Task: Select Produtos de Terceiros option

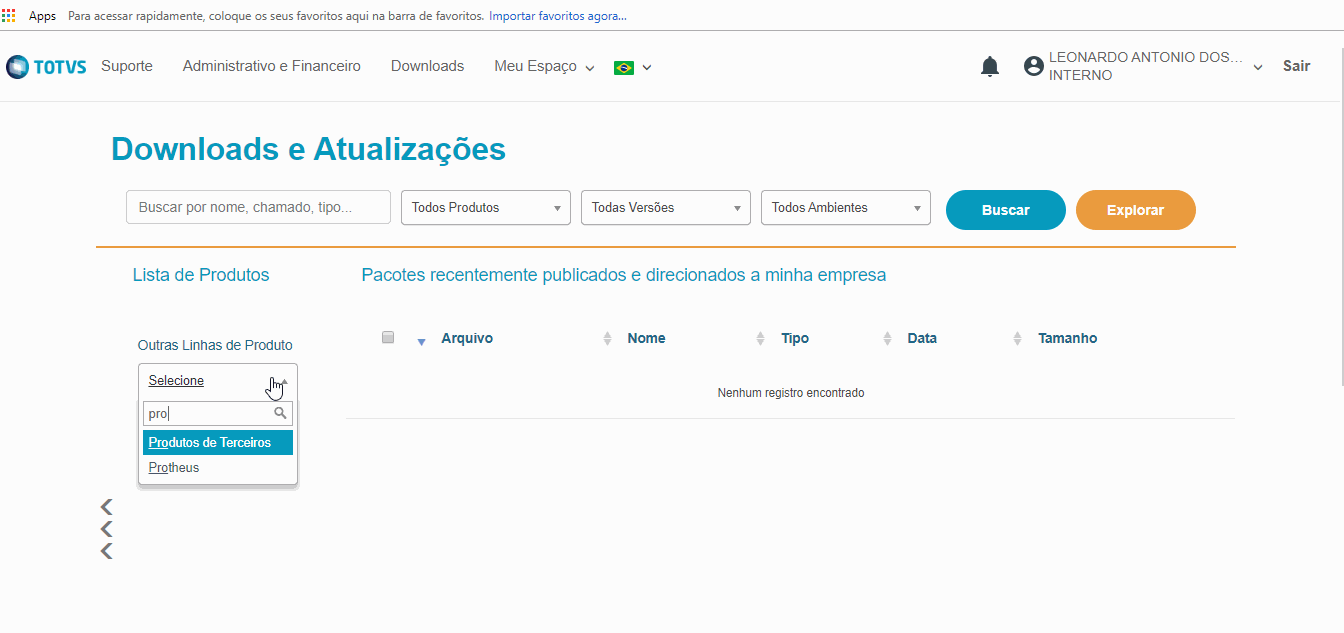Action: [218, 443]
